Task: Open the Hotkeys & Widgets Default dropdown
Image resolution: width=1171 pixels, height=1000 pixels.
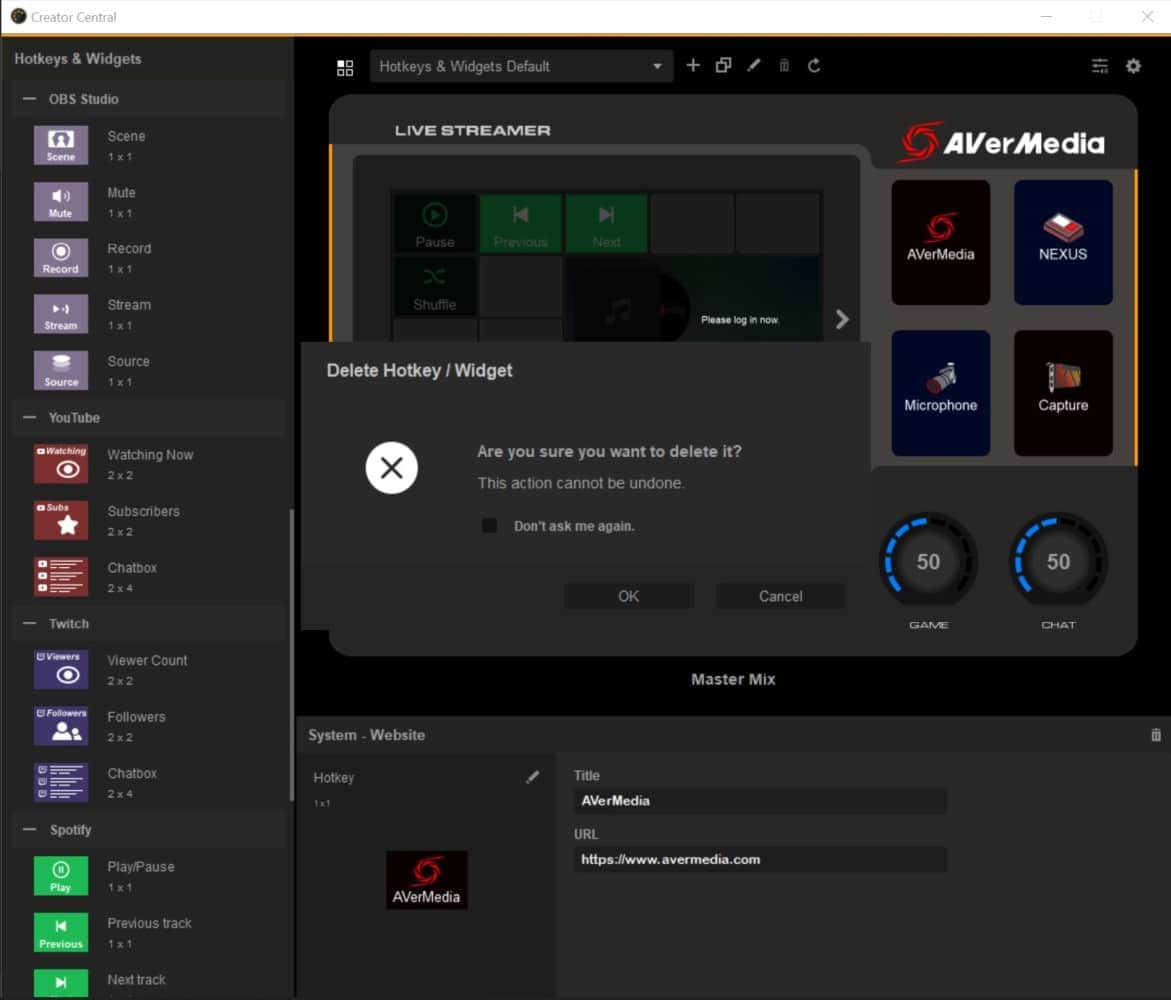Action: click(x=520, y=67)
